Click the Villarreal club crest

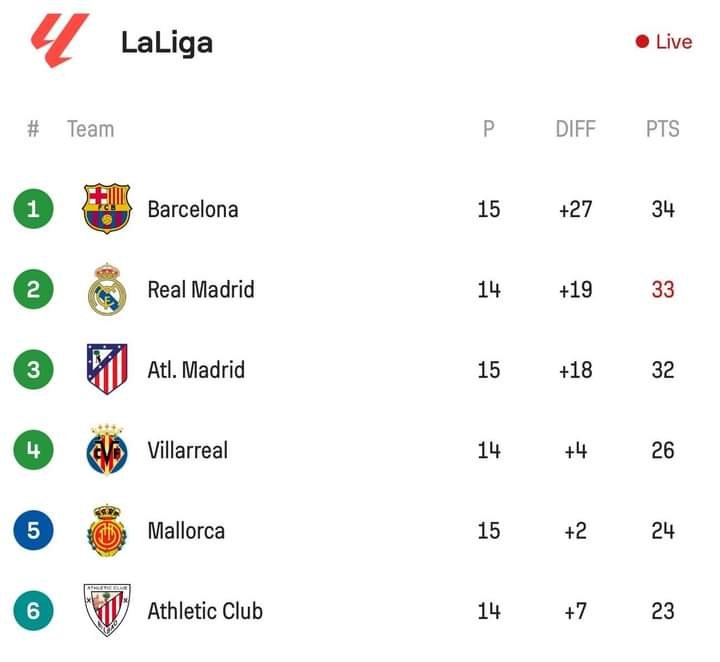[107, 450]
